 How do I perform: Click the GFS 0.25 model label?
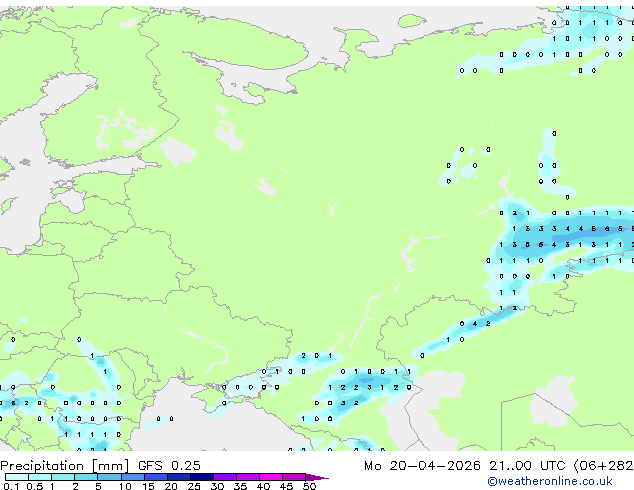tap(169, 465)
